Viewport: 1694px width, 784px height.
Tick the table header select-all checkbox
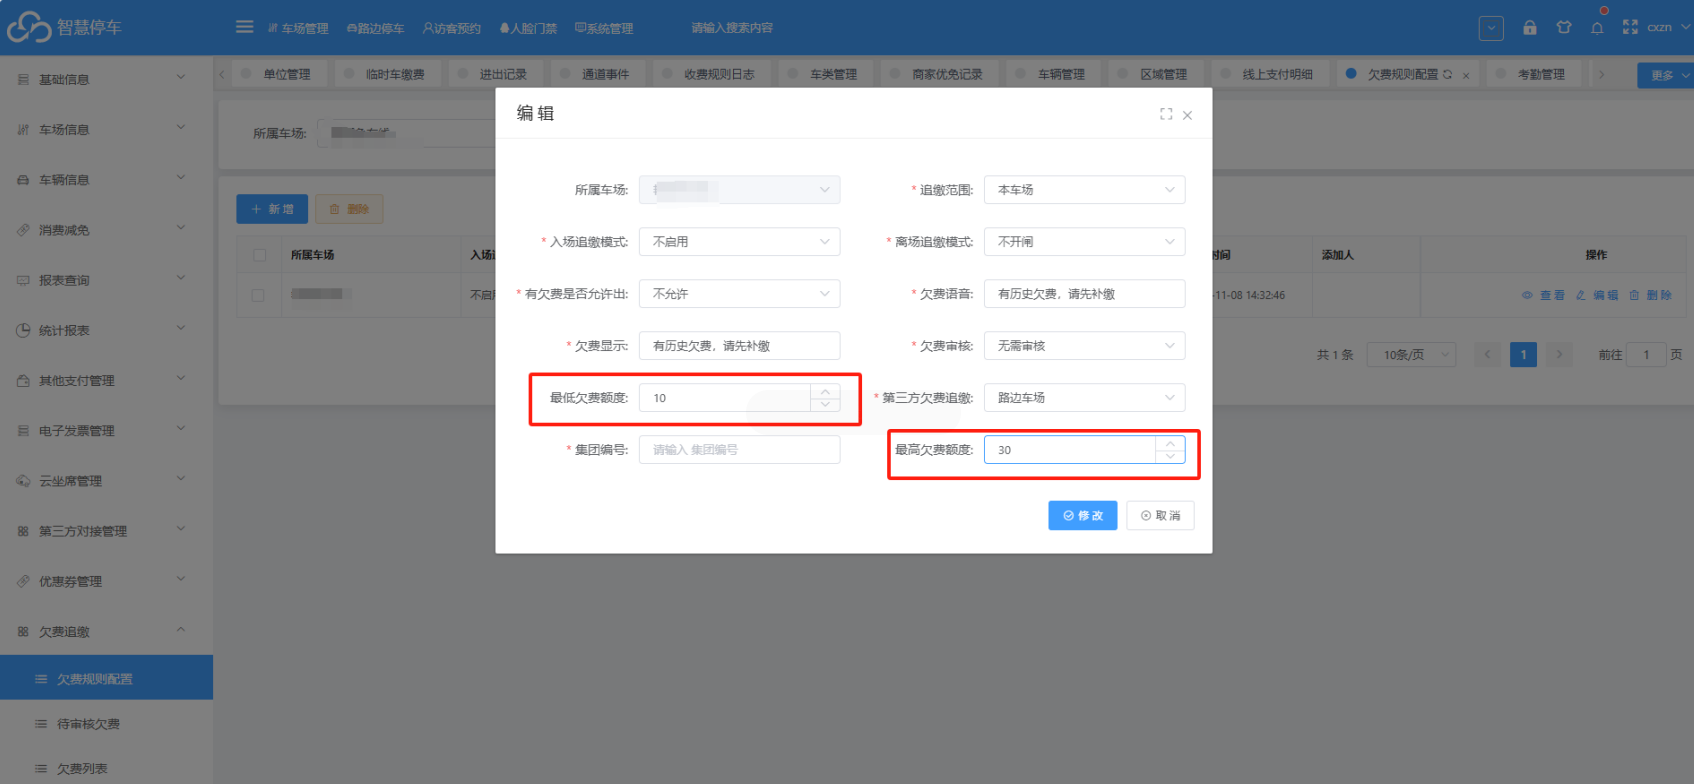pos(259,255)
